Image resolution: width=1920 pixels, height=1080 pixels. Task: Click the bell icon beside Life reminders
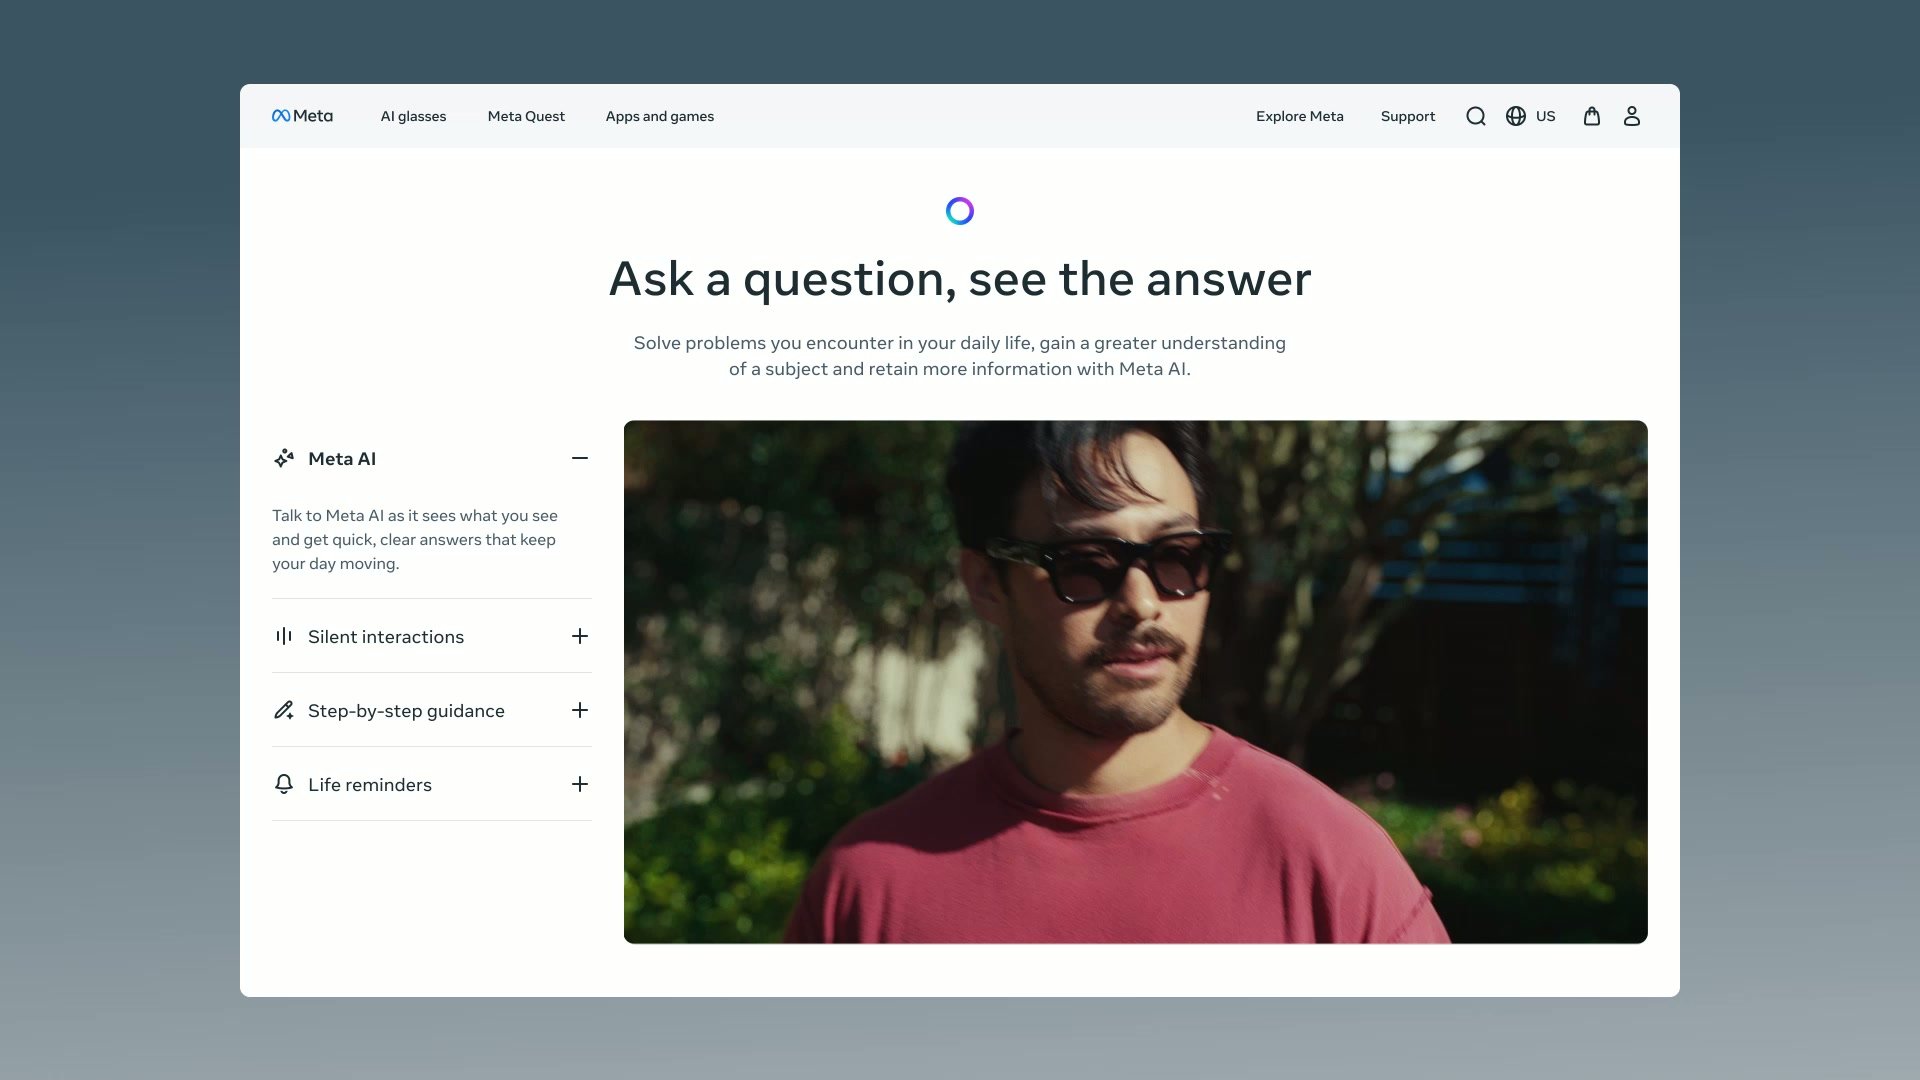click(284, 784)
